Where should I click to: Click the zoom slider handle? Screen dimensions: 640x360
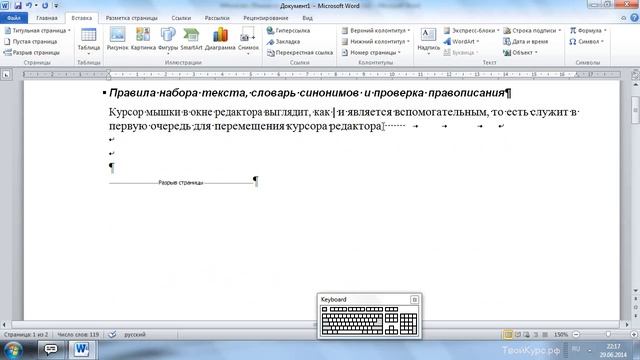pos(608,335)
